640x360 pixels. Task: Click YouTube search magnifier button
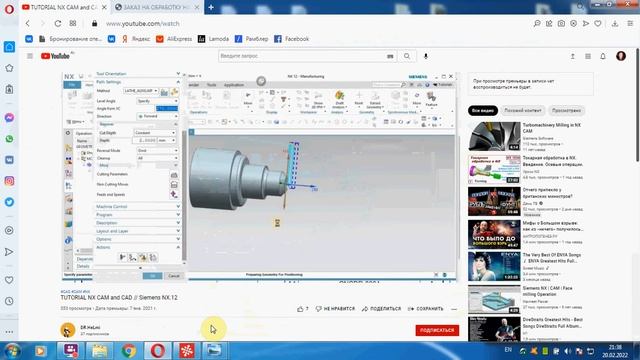click(x=407, y=56)
